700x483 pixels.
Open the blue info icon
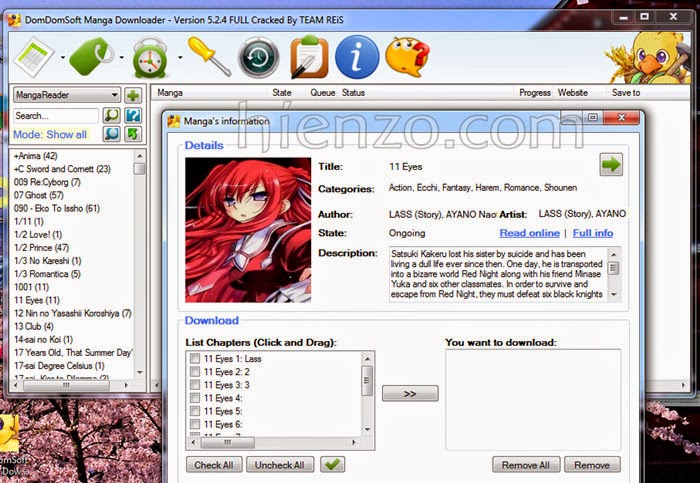pos(357,57)
